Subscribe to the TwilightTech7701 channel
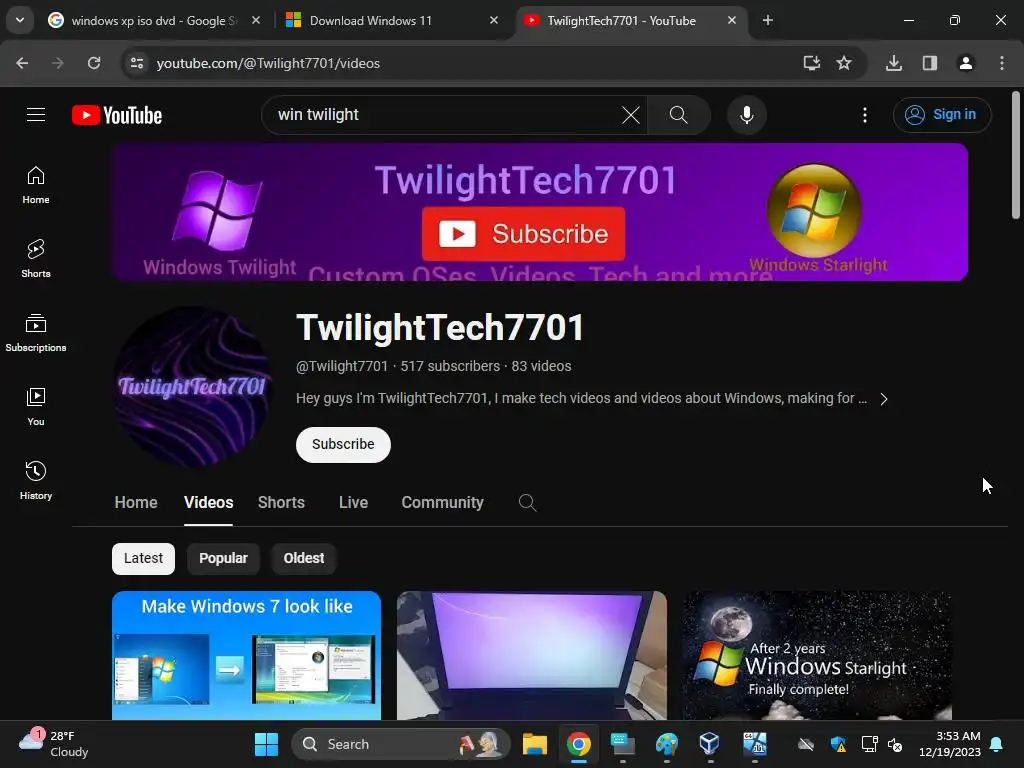Screen dimensions: 1024x768 343,445
